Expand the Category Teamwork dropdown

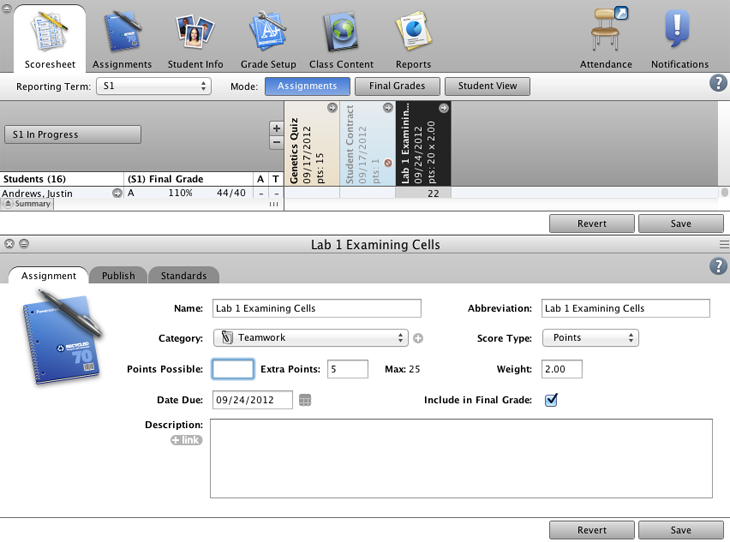pyautogui.click(x=310, y=338)
